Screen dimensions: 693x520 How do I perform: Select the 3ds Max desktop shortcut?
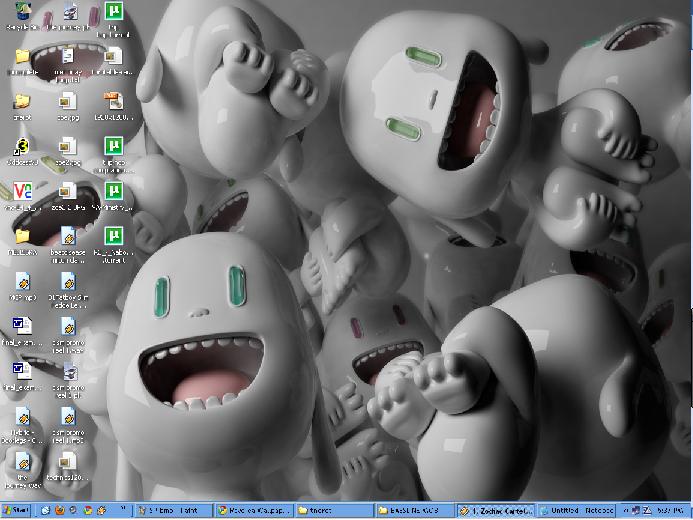coord(23,152)
